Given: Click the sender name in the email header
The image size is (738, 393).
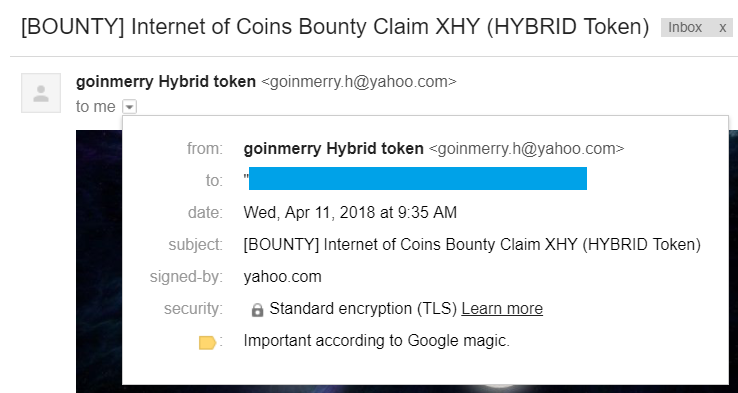Looking at the screenshot, I should click(166, 82).
